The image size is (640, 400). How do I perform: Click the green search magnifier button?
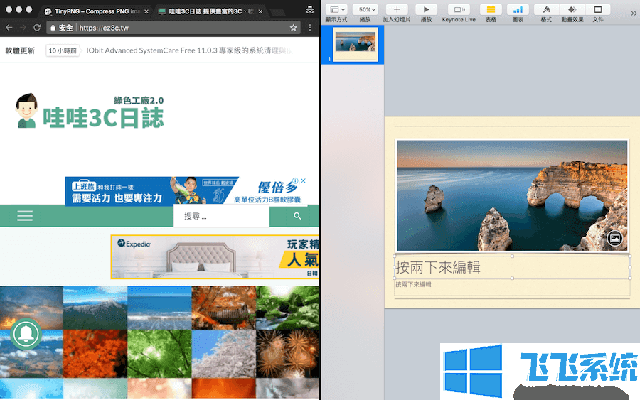pos(298,216)
